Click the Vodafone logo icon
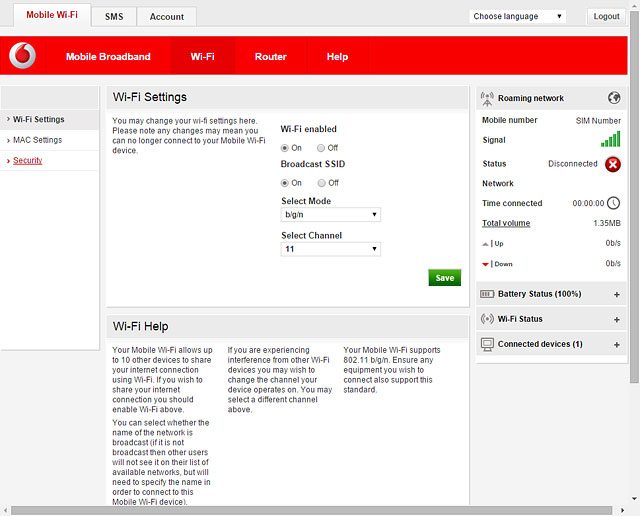This screenshot has height=516, width=640. 22,56
